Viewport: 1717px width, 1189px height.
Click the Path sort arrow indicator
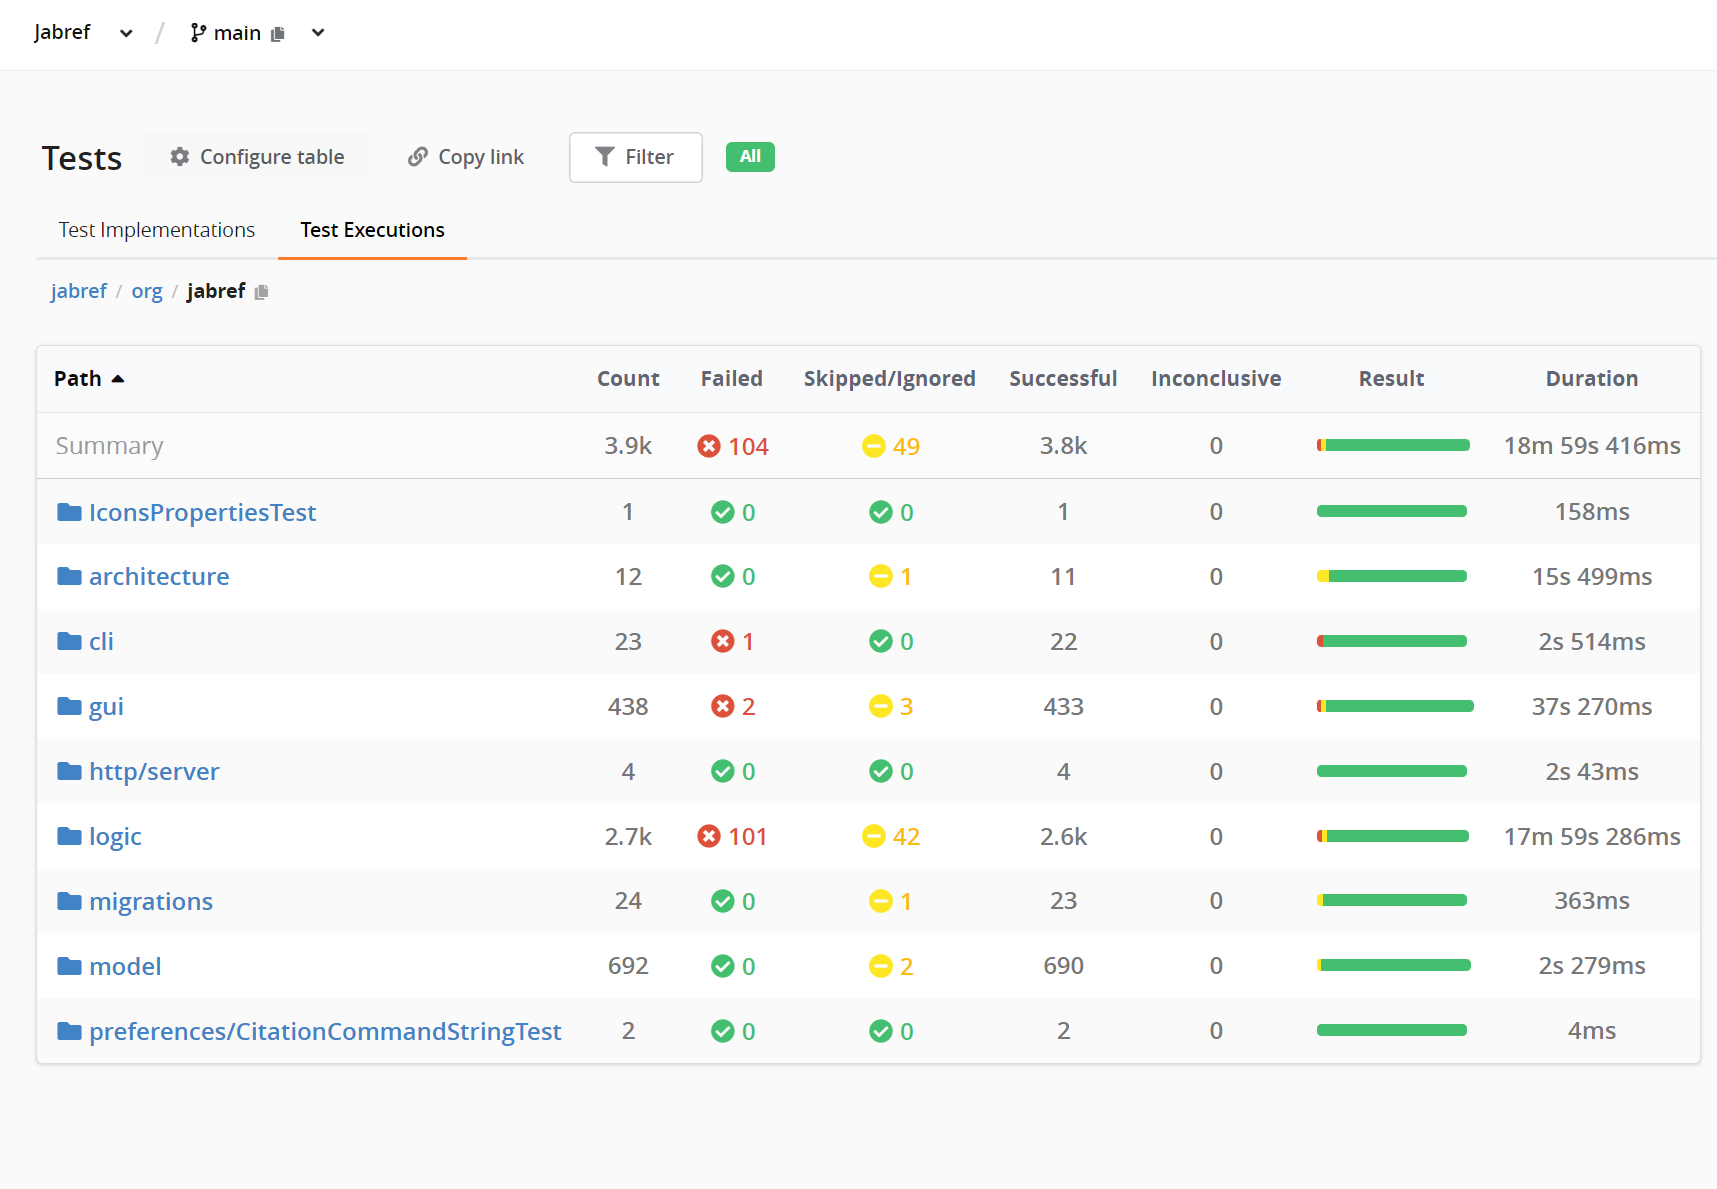pos(118,379)
